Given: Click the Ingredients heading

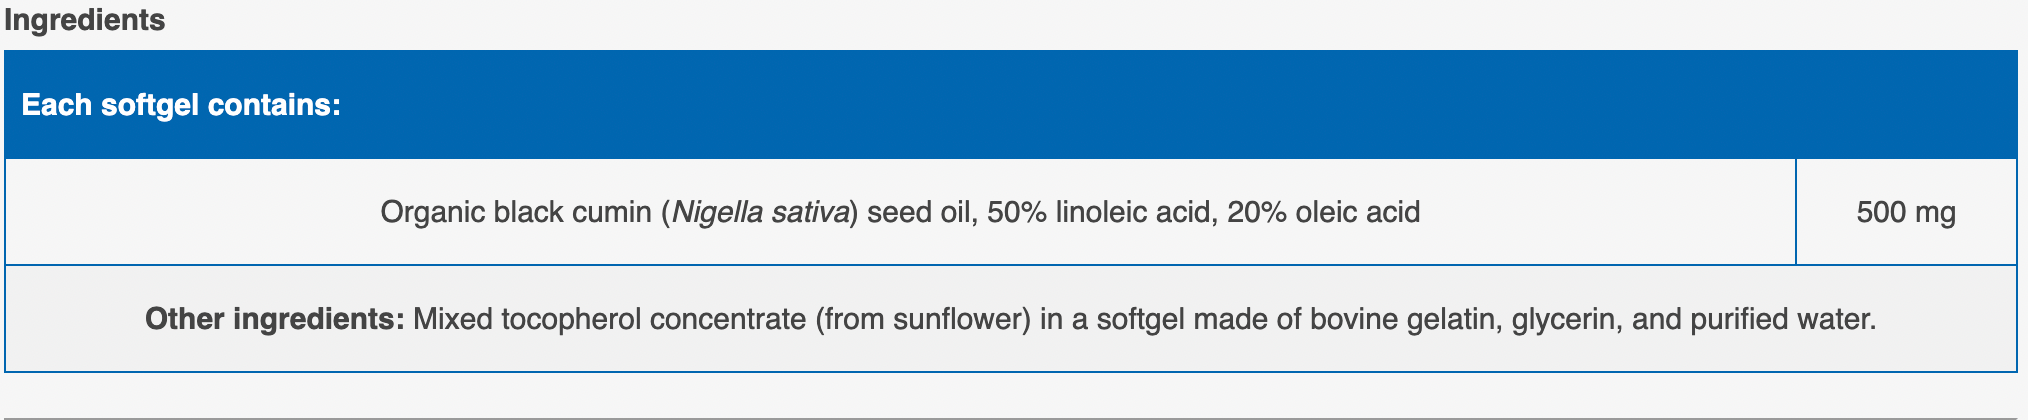Looking at the screenshot, I should tap(85, 20).
